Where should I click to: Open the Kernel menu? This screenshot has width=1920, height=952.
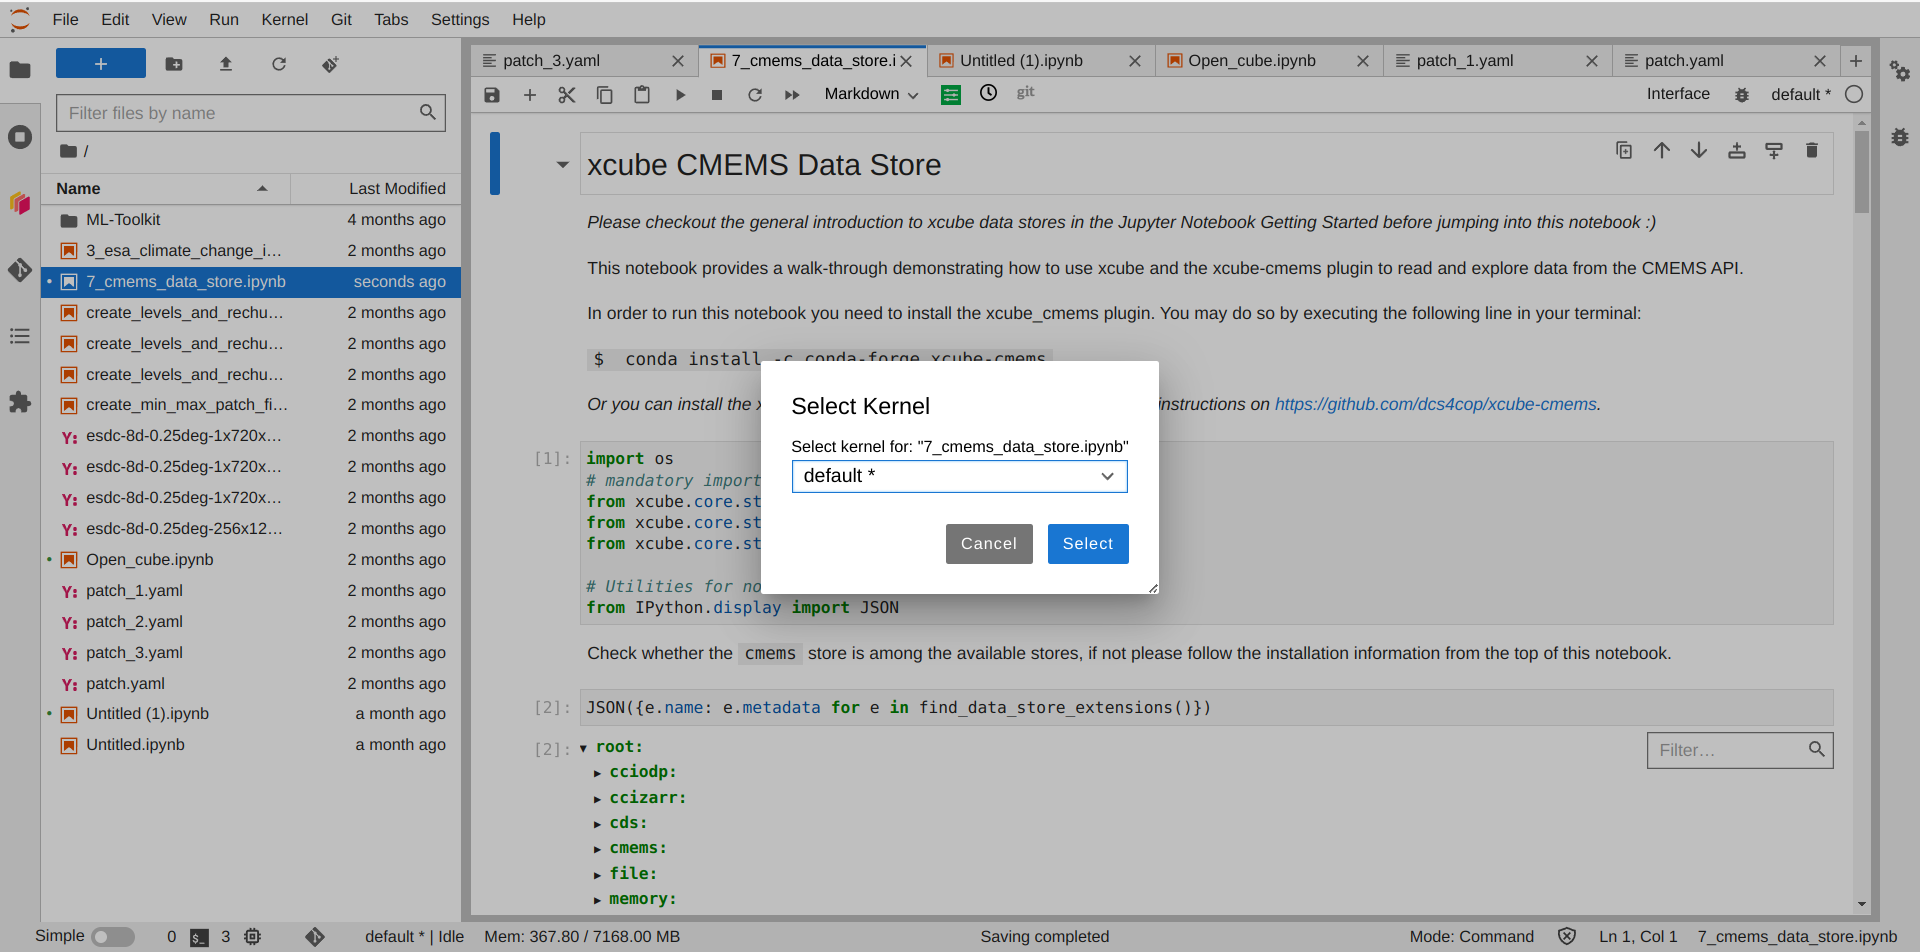pyautogui.click(x=285, y=19)
